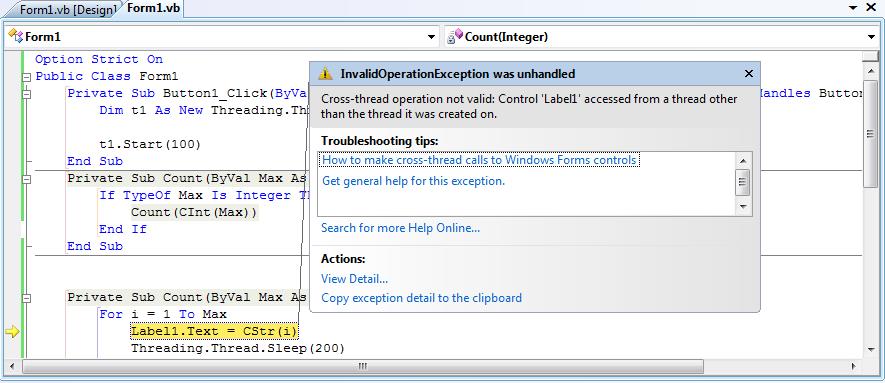
Task: Click the editor vertical scrollbar thumb
Action: (x=871, y=134)
